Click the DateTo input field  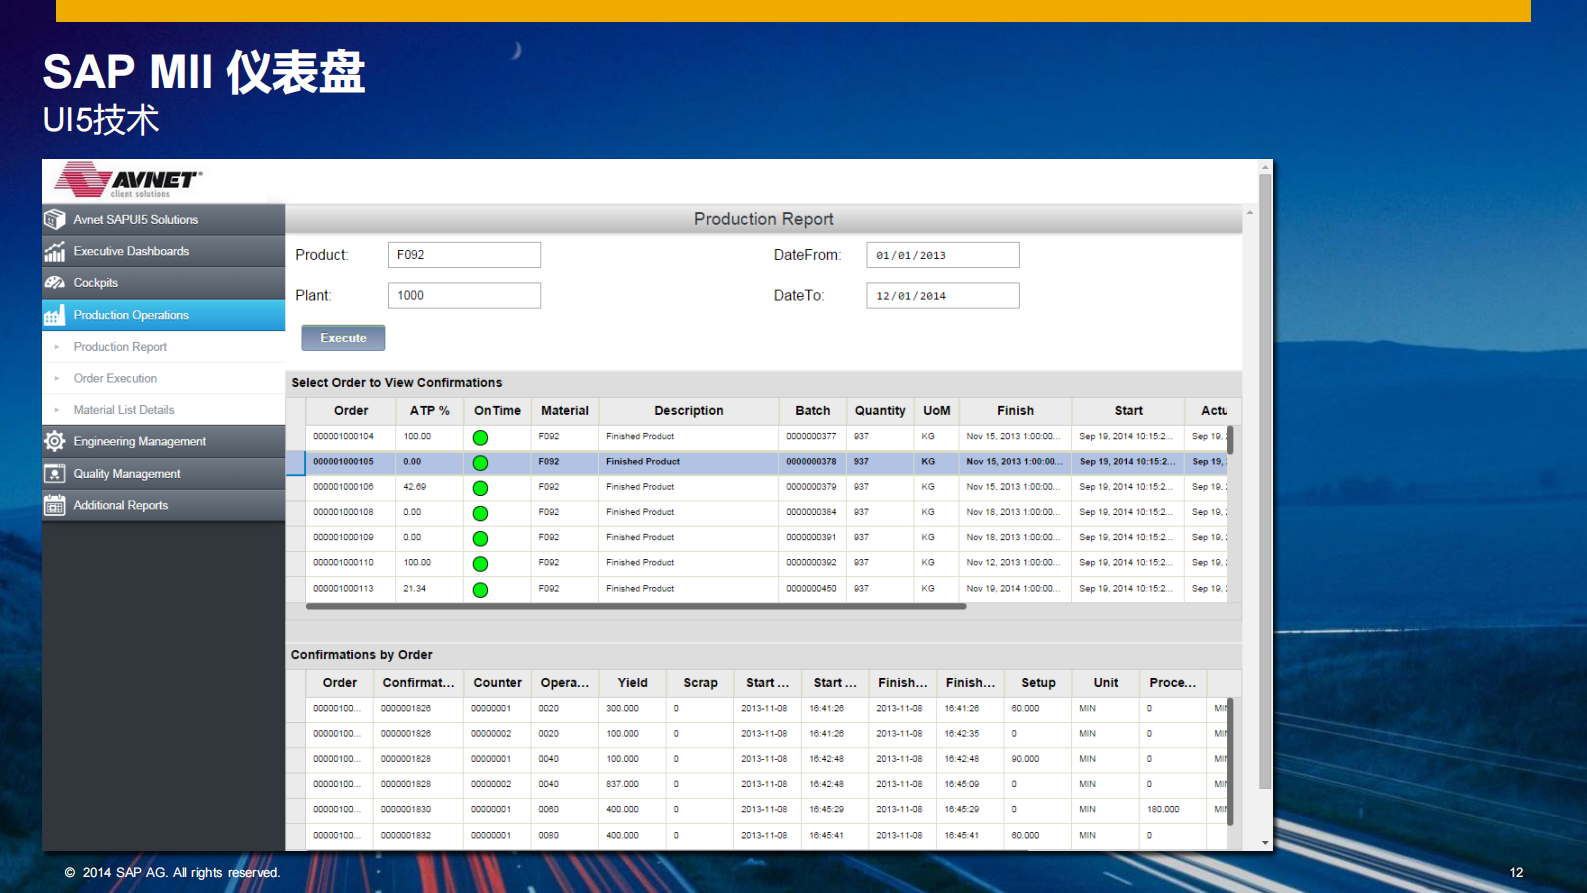pyautogui.click(x=943, y=295)
